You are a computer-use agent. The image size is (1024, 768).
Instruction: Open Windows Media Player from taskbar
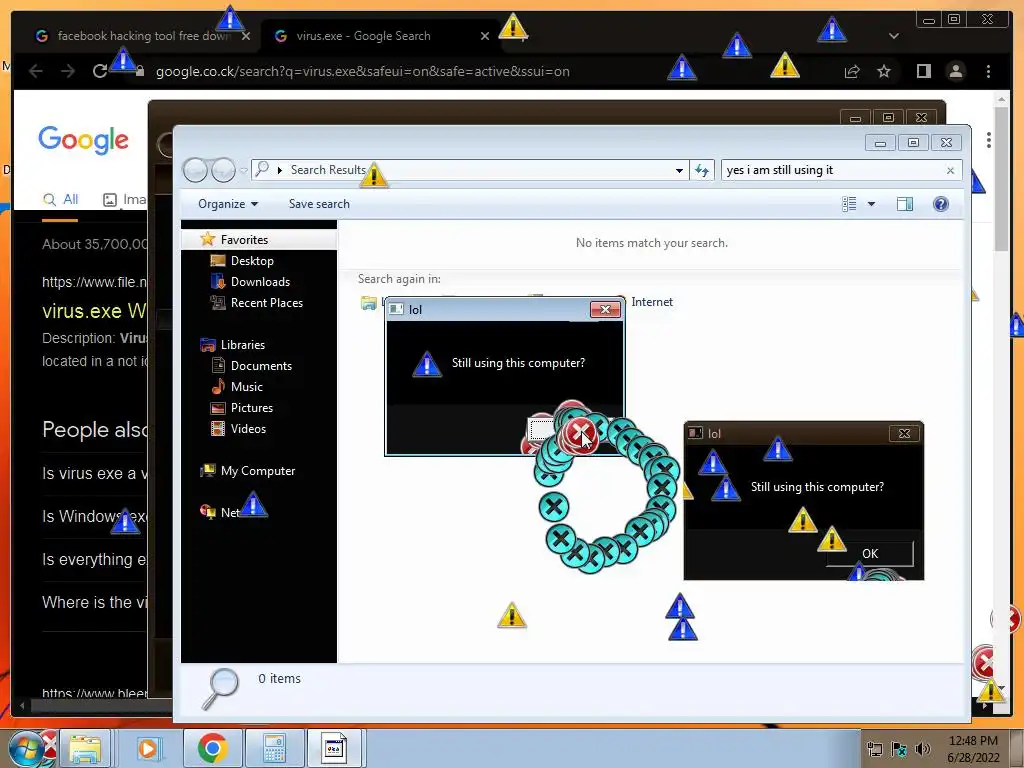click(149, 748)
